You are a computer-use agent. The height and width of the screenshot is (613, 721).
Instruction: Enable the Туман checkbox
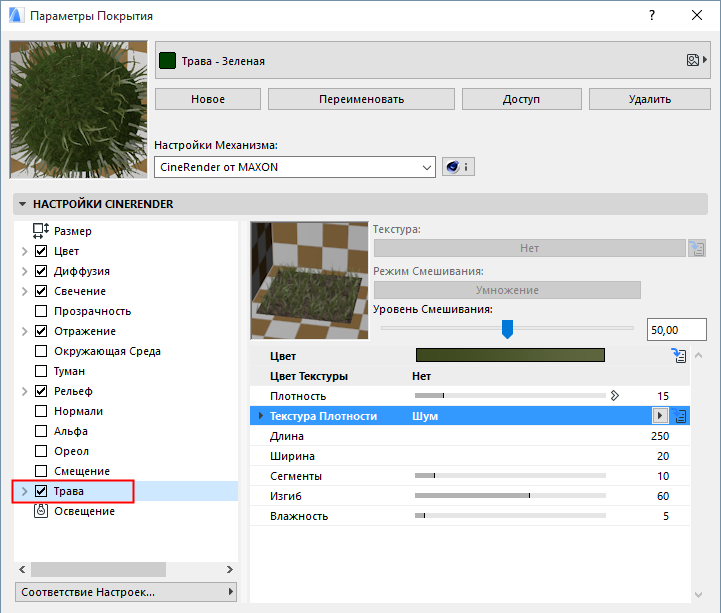(x=41, y=371)
